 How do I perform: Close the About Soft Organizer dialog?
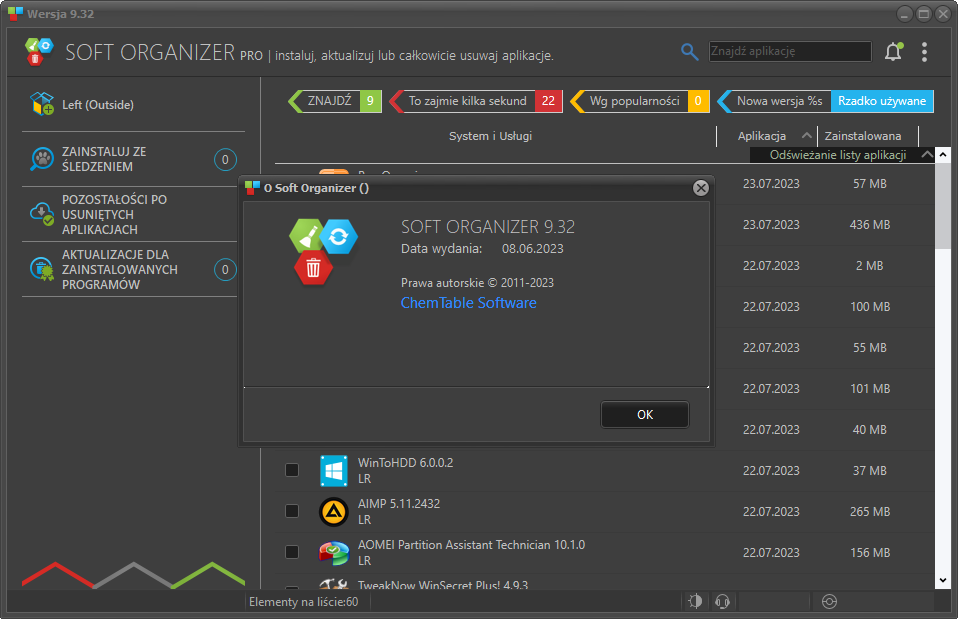[x=701, y=188]
